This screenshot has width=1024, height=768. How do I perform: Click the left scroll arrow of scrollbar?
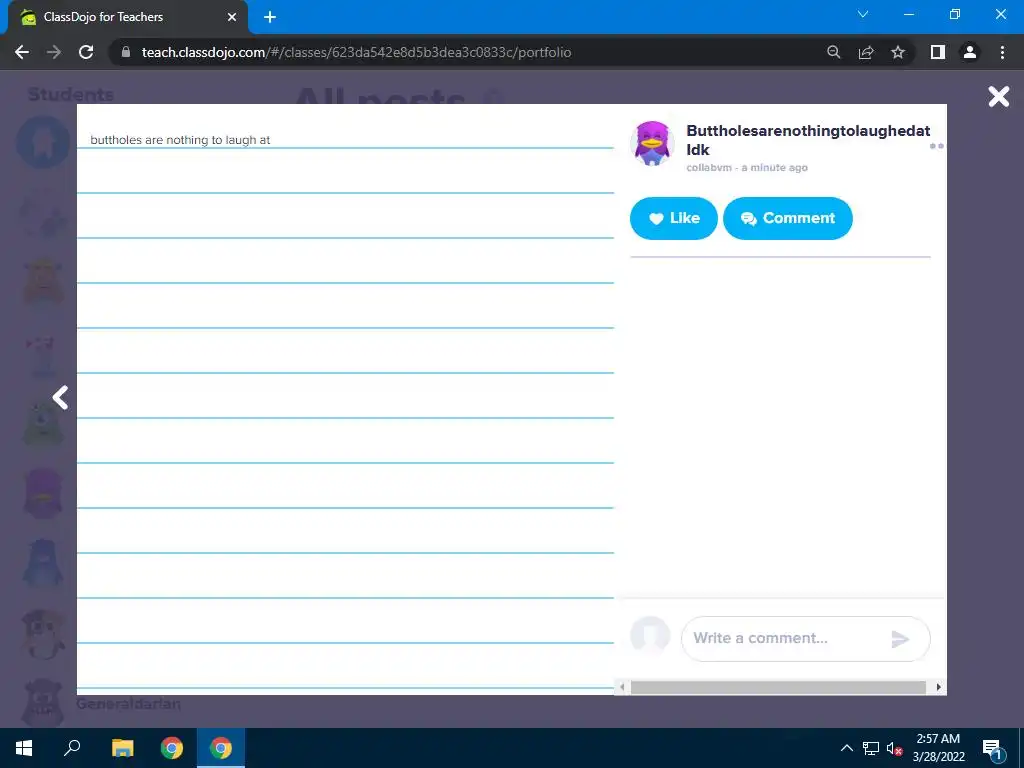[x=622, y=687]
